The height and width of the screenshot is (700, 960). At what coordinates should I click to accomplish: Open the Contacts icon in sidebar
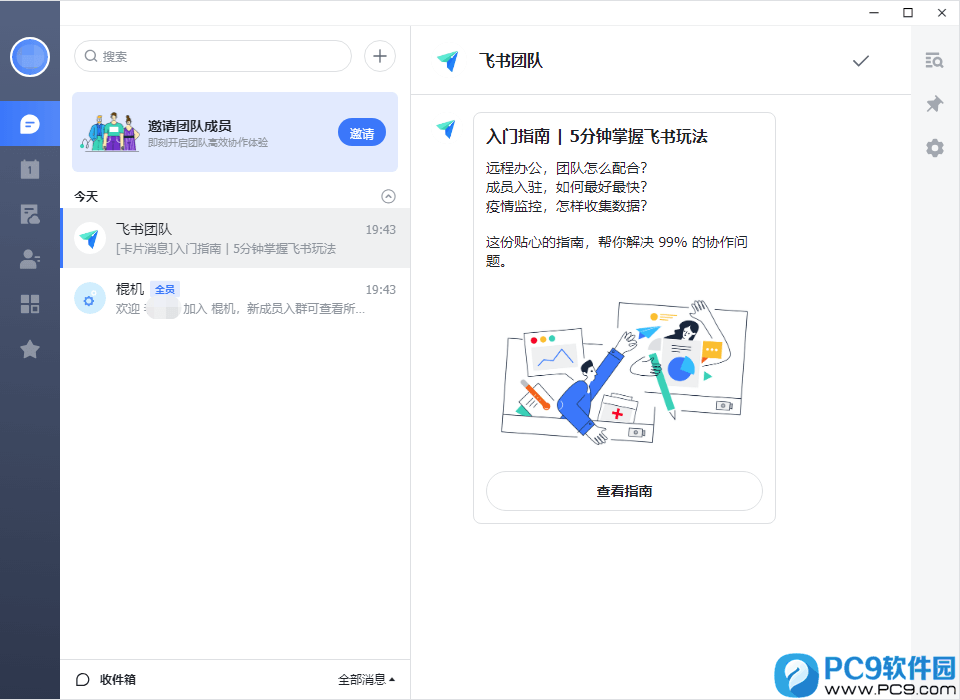tap(30, 259)
